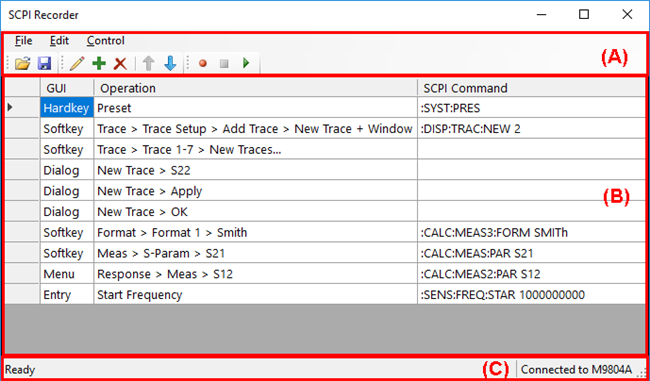Open the Edit menu
This screenshot has width=650, height=381.
tap(59, 41)
